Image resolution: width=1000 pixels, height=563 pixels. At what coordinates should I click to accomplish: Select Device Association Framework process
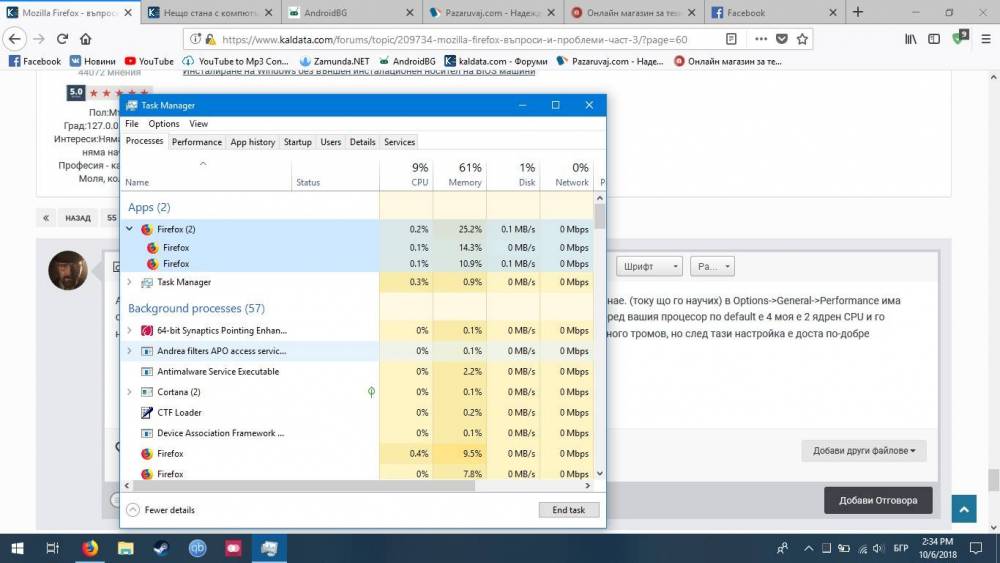coord(357,433)
